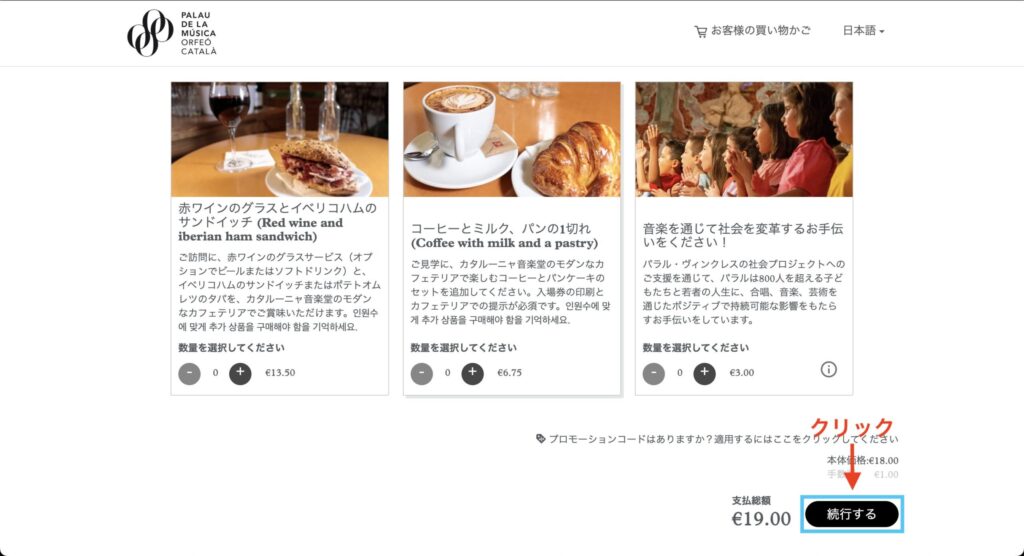The width and height of the screenshot is (1024, 556).
Task: Click the red wine and iberian ham sandwich title
Action: pos(278,222)
